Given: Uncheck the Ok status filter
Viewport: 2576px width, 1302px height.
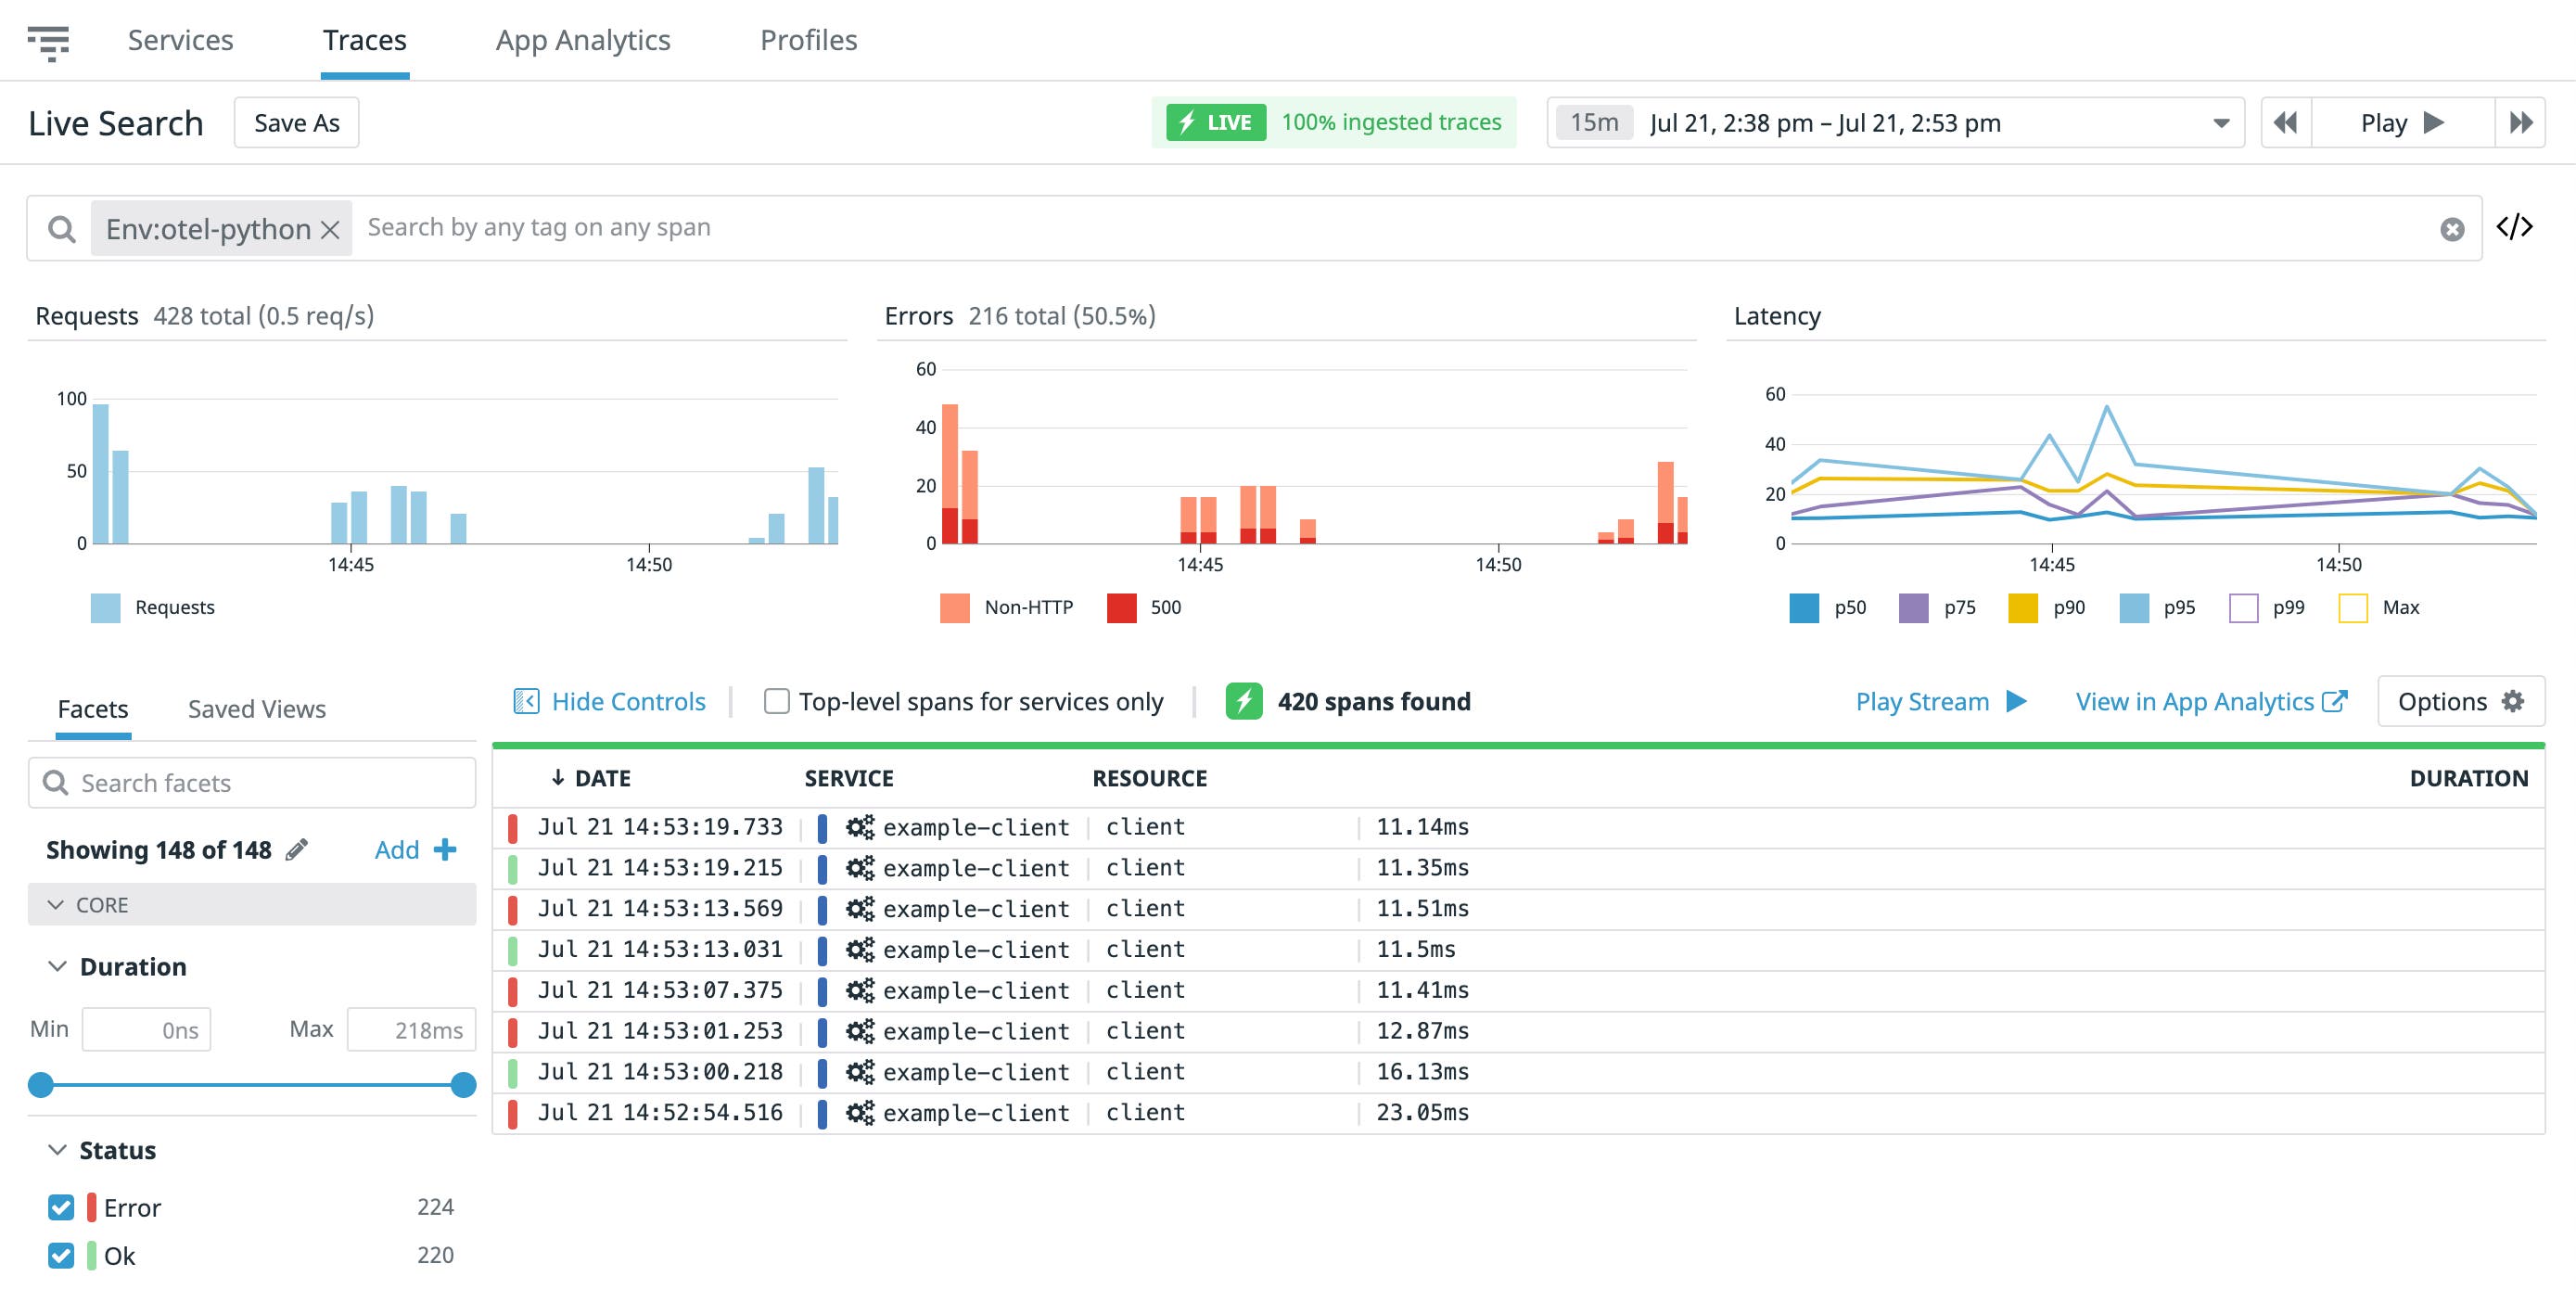Looking at the screenshot, I should point(60,1255).
